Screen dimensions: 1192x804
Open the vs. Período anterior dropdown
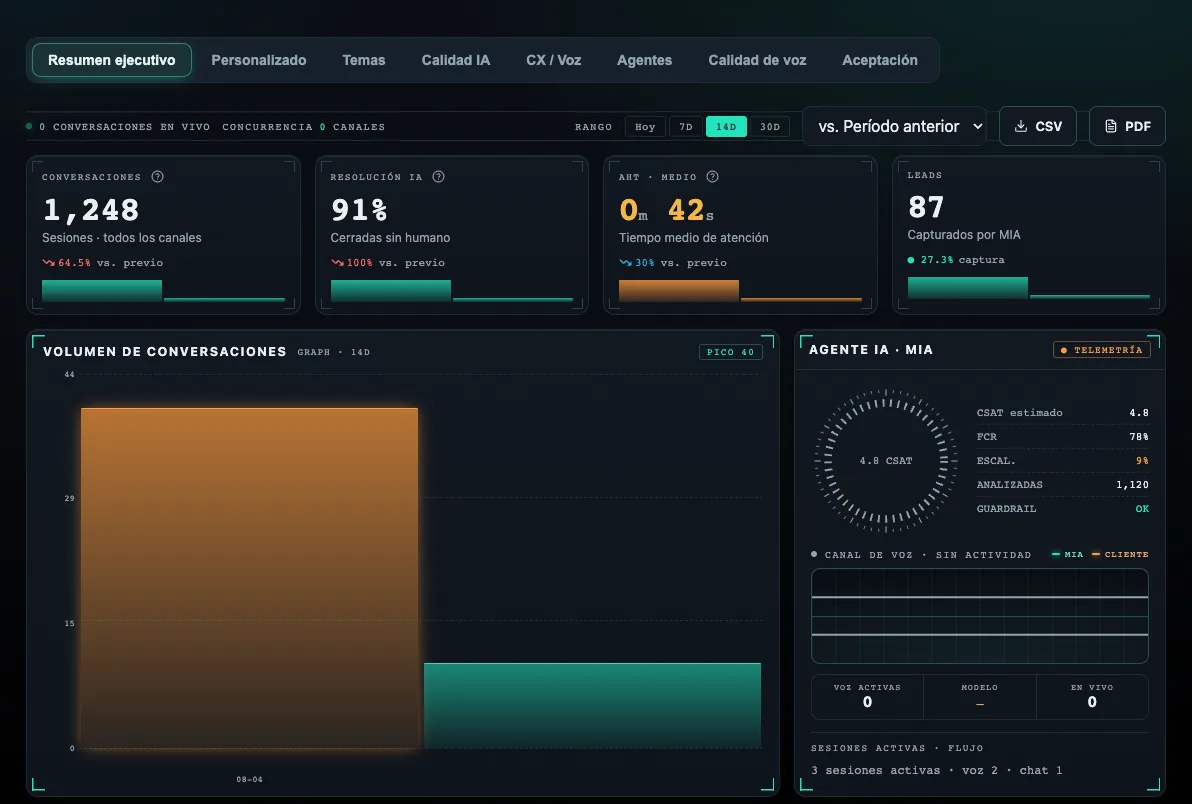coord(895,126)
